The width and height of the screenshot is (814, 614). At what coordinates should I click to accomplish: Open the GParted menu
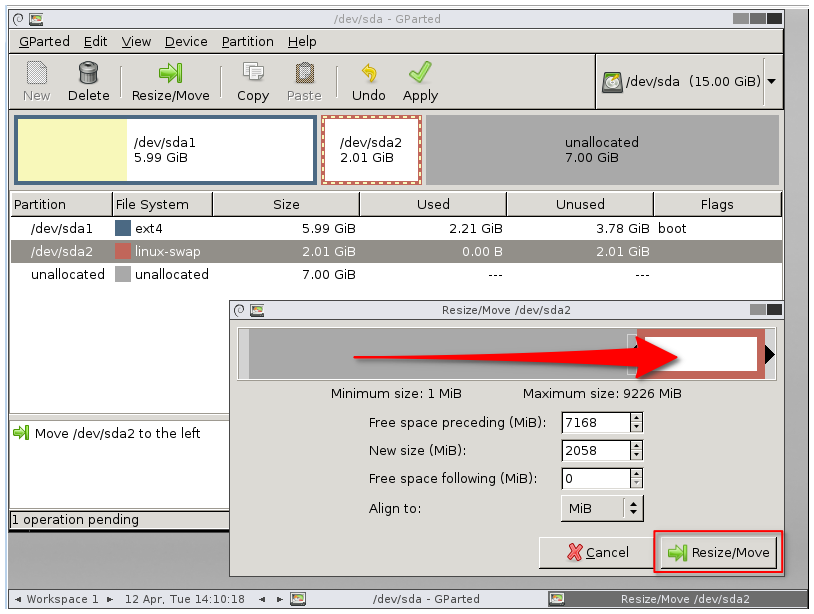point(44,42)
